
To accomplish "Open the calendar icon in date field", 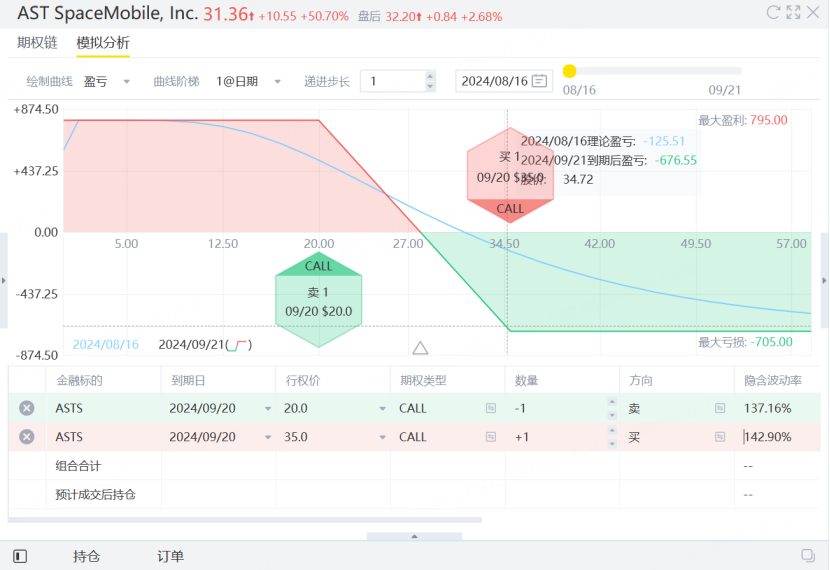I will tap(540, 81).
